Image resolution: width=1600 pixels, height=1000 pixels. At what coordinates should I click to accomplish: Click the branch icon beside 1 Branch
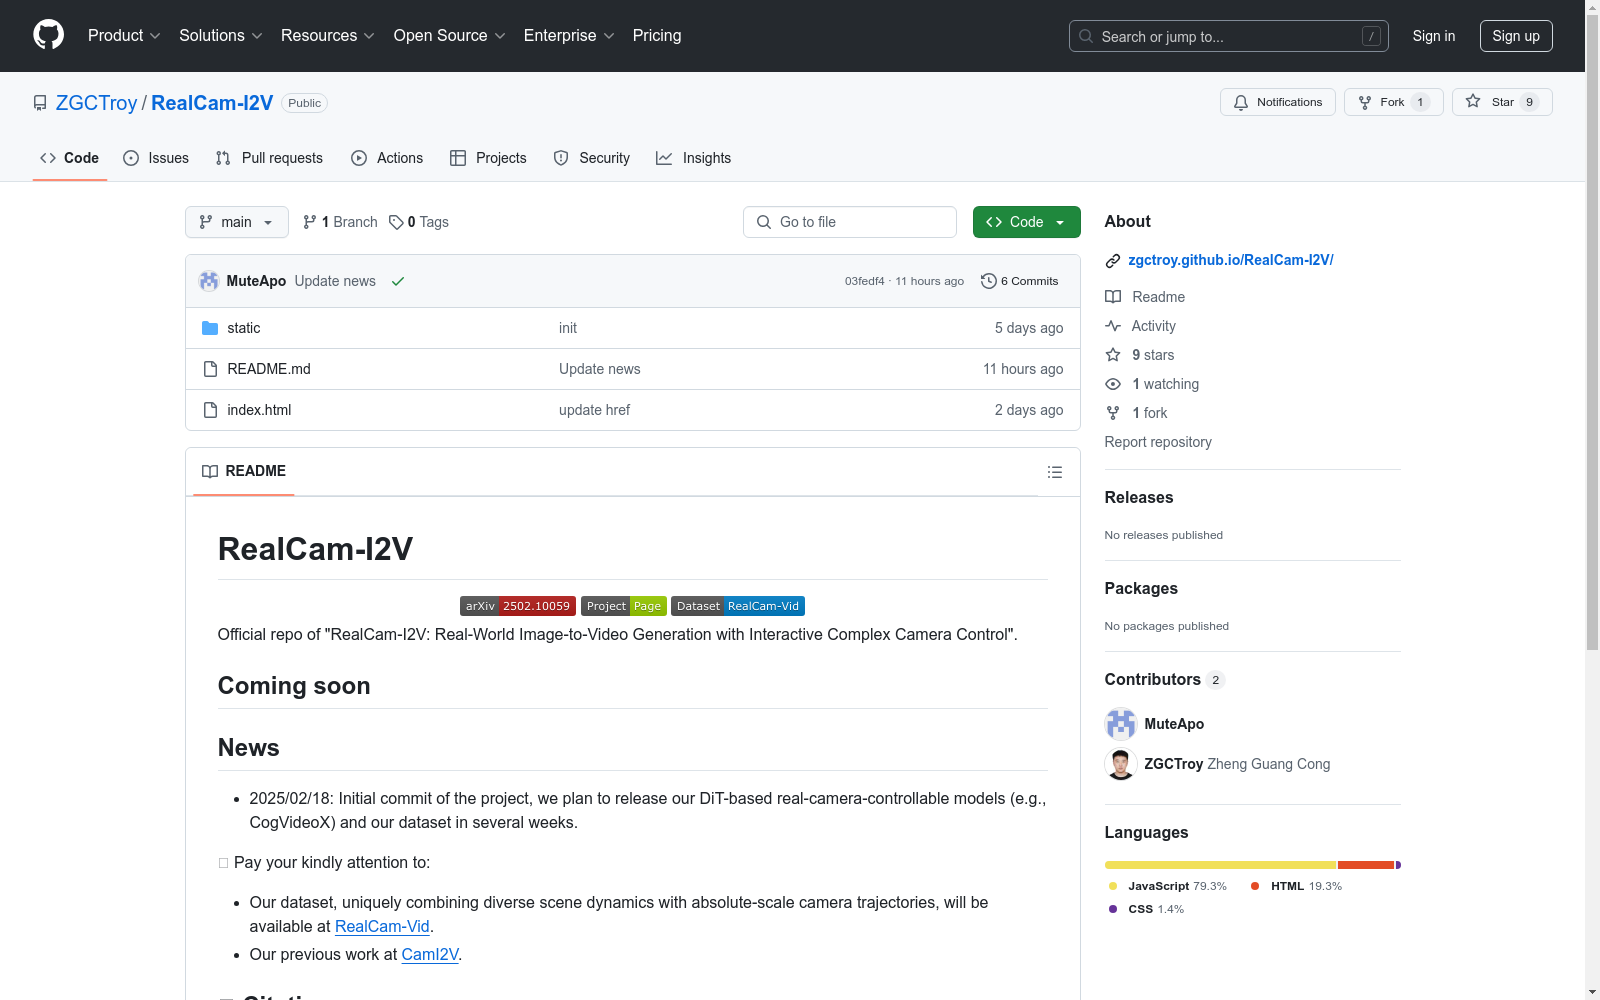click(x=310, y=222)
